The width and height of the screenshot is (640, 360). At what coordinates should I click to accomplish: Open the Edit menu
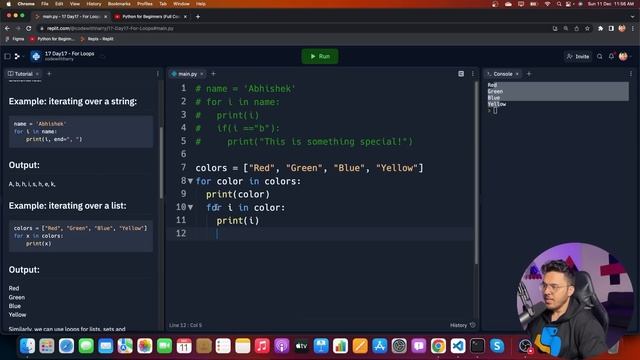pyautogui.click(x=59, y=4)
